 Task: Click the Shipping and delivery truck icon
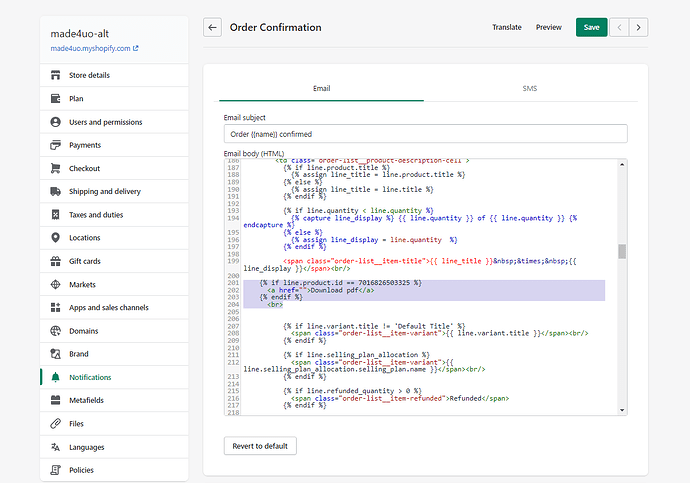(x=55, y=191)
